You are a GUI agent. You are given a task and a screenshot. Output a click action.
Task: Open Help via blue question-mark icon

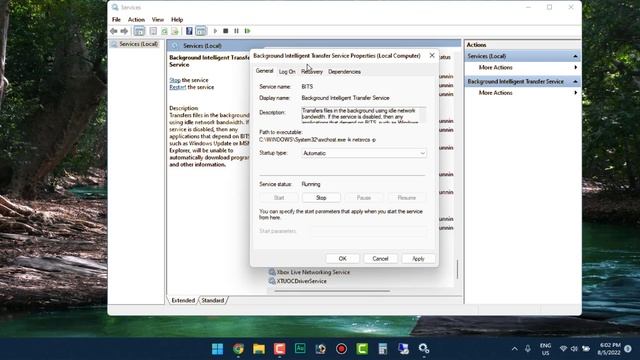coord(189,31)
